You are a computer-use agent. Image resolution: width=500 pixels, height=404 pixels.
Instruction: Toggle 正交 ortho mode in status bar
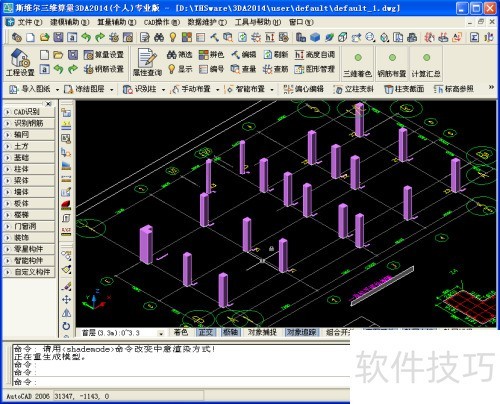pyautogui.click(x=205, y=332)
